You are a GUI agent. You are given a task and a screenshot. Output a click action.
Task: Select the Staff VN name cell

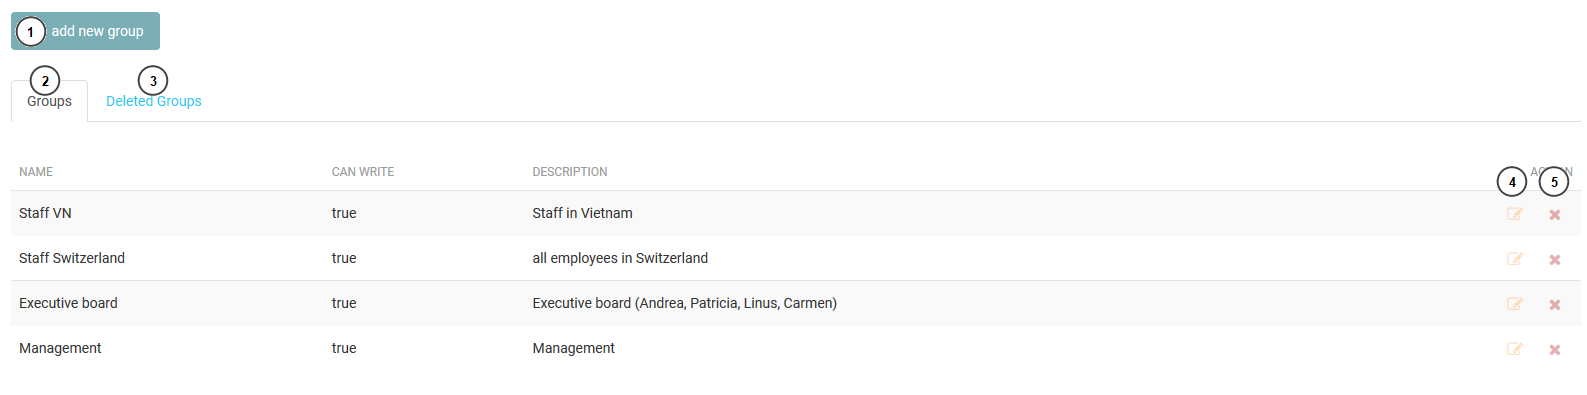tap(45, 213)
